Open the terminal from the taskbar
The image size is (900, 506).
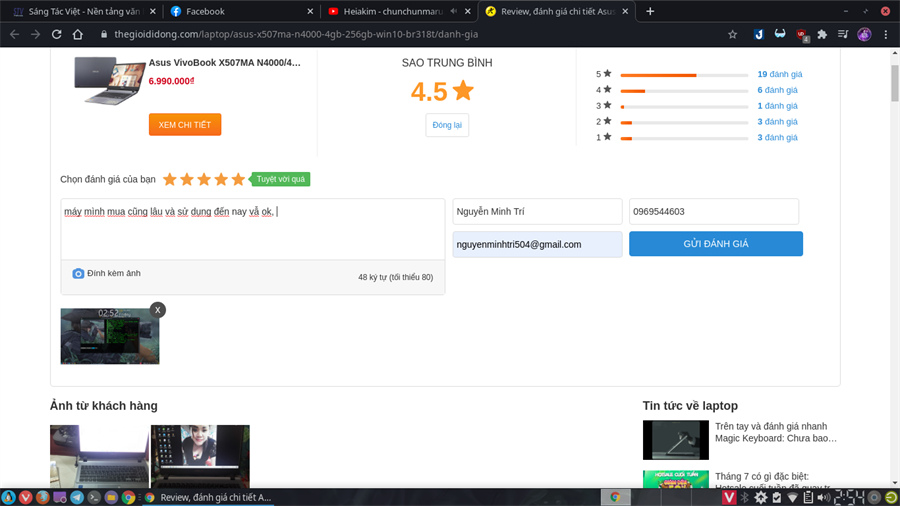pos(94,497)
